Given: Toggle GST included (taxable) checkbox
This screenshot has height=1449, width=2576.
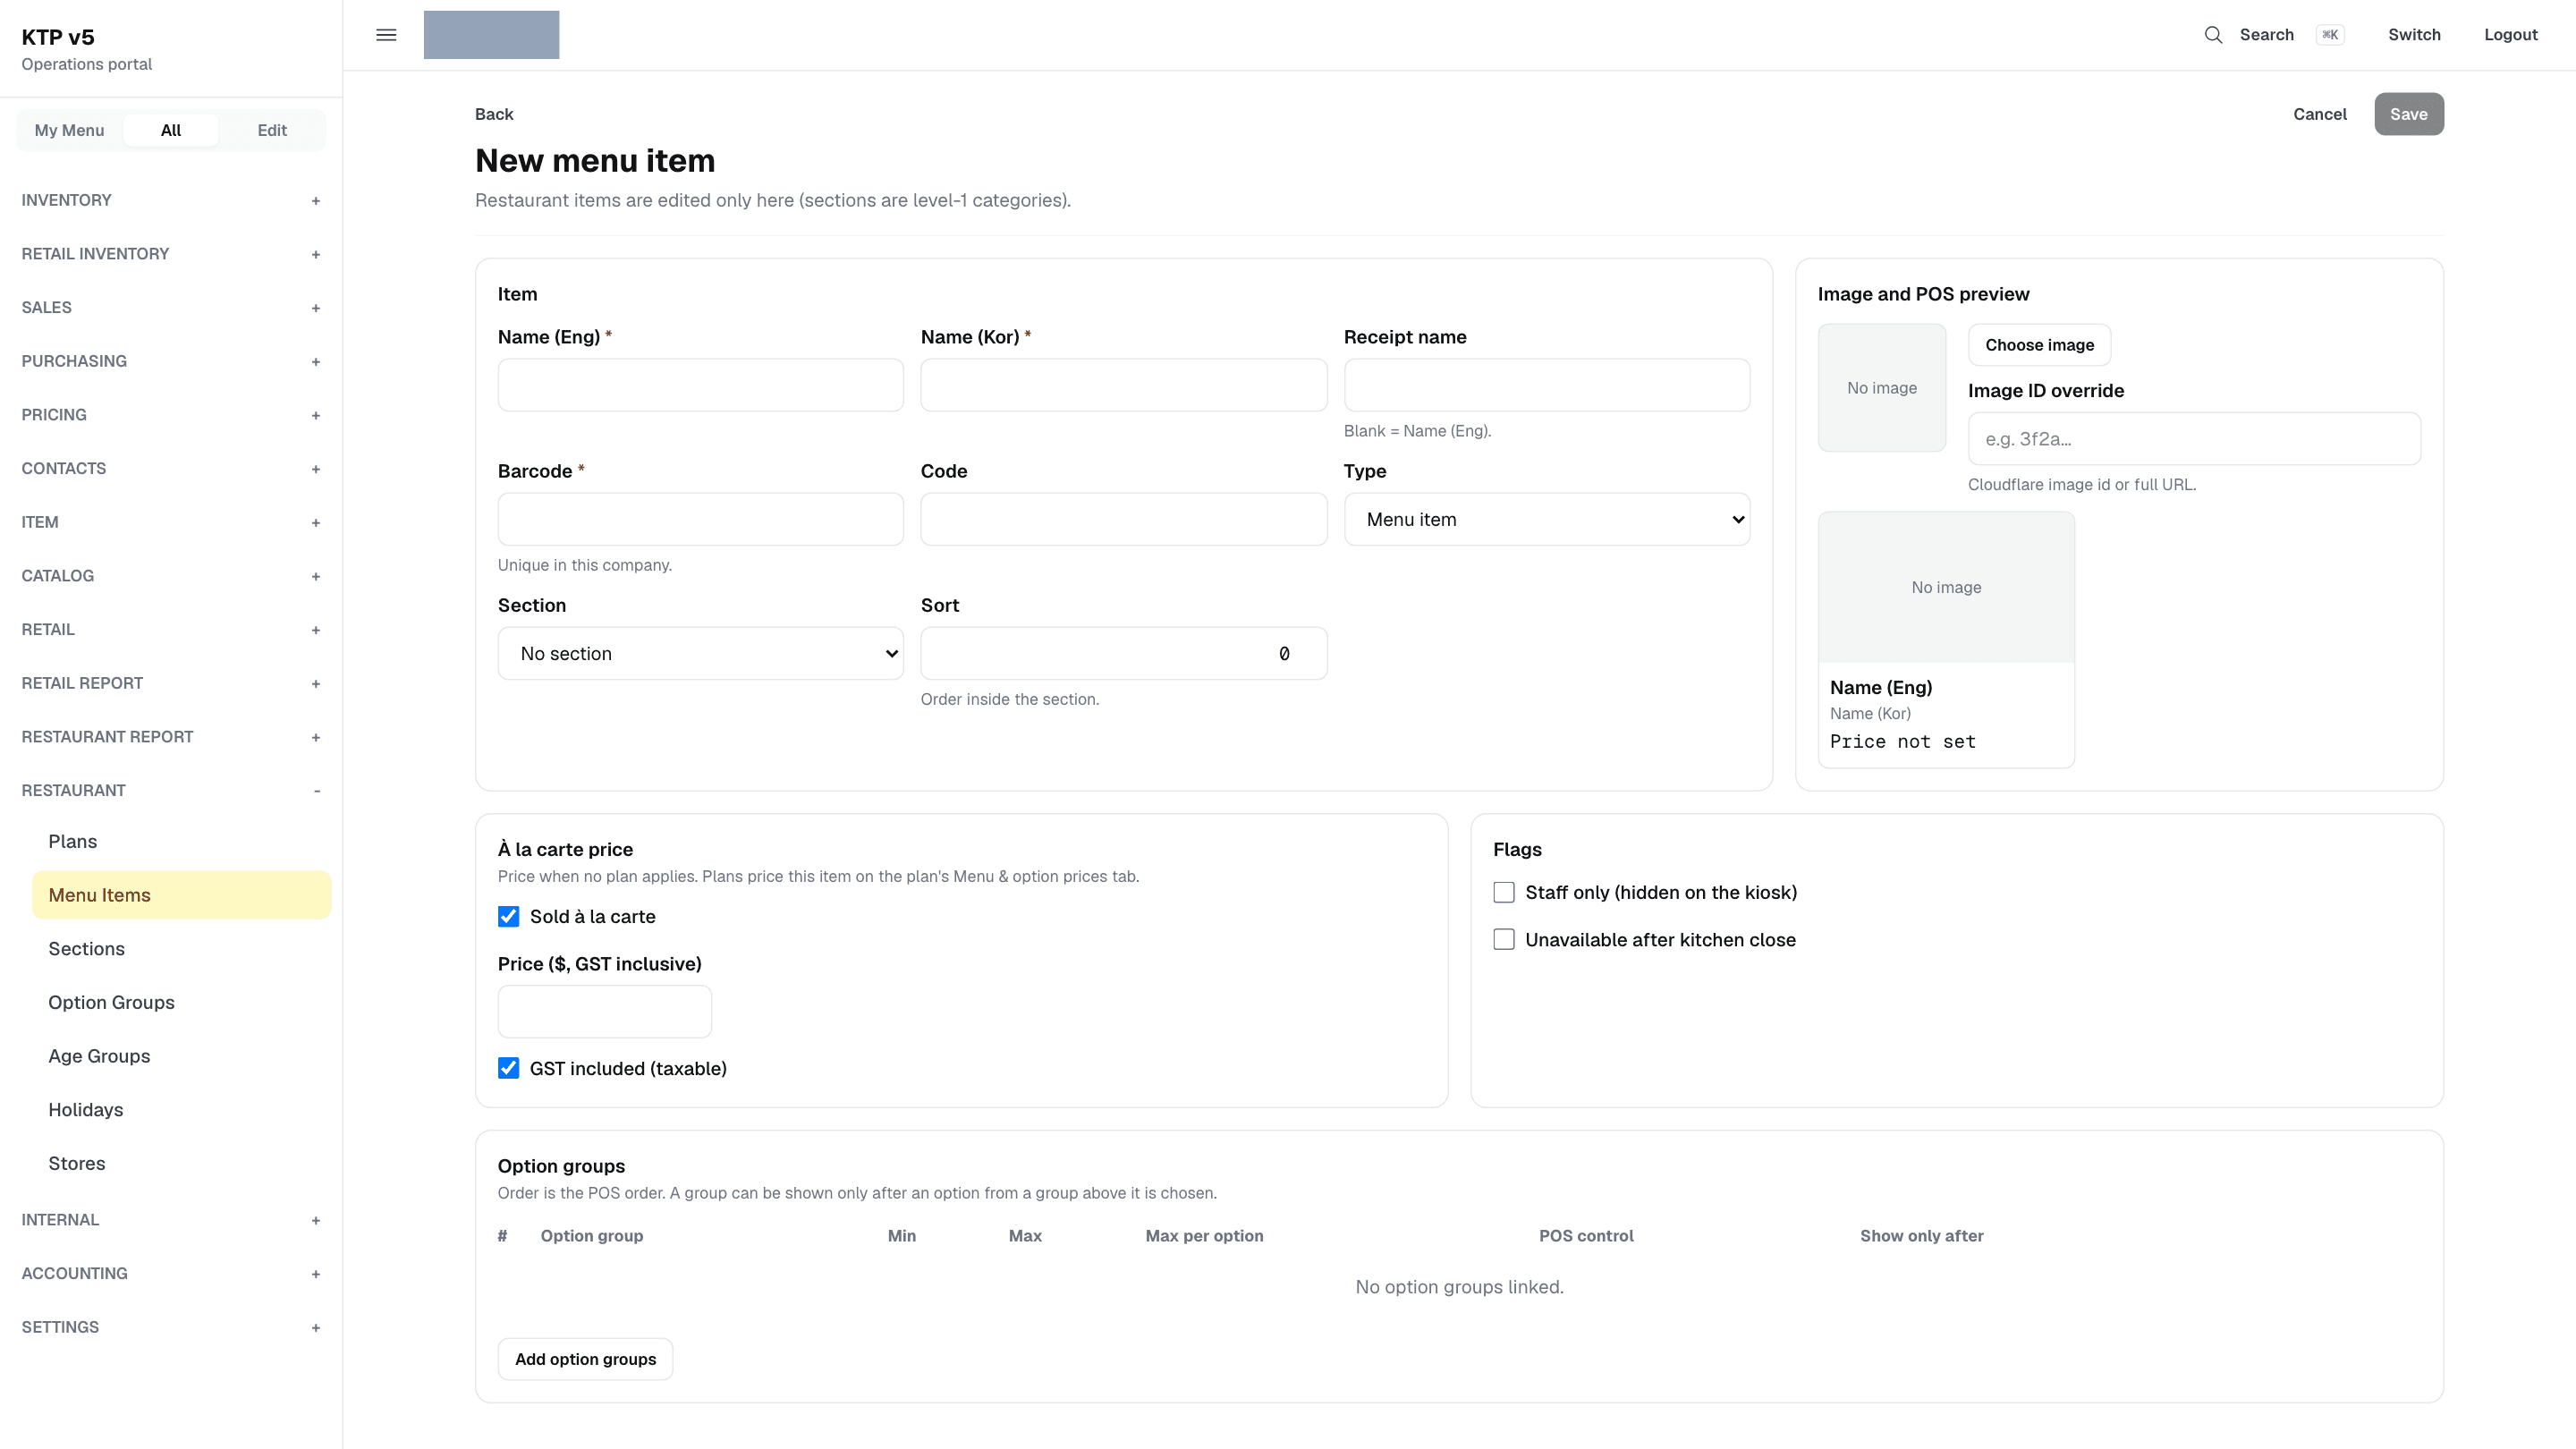Looking at the screenshot, I should 508,1068.
